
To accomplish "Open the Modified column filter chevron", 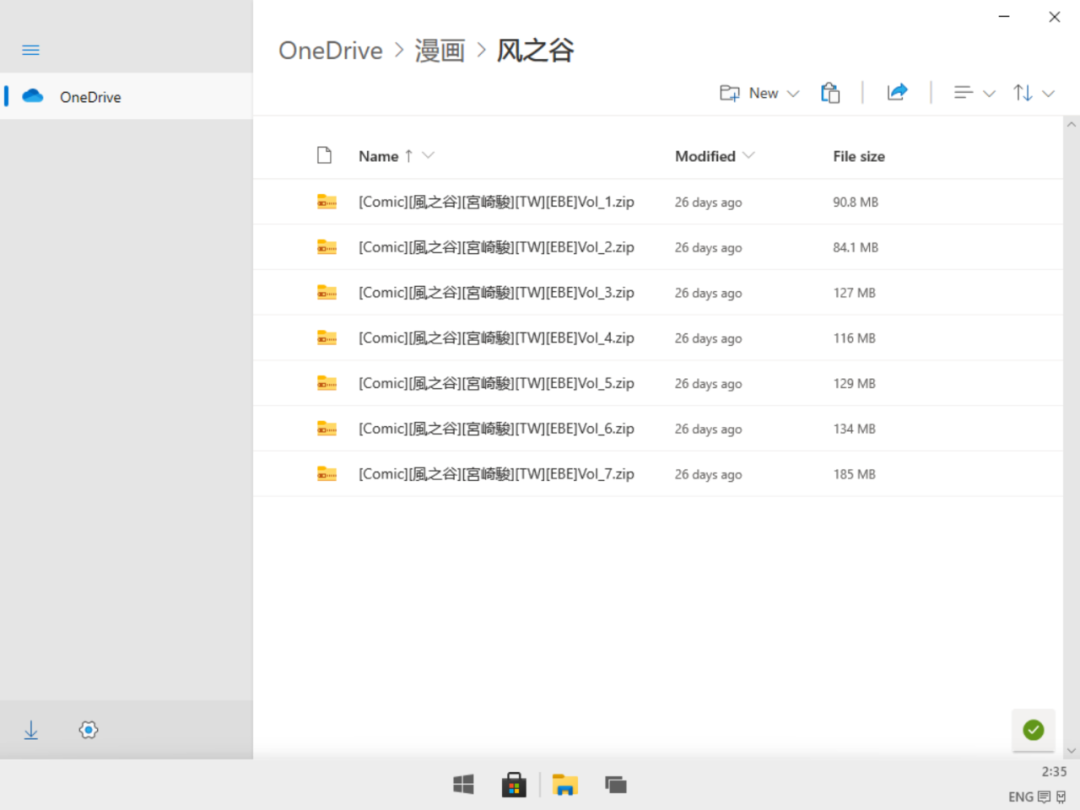I will click(x=749, y=156).
